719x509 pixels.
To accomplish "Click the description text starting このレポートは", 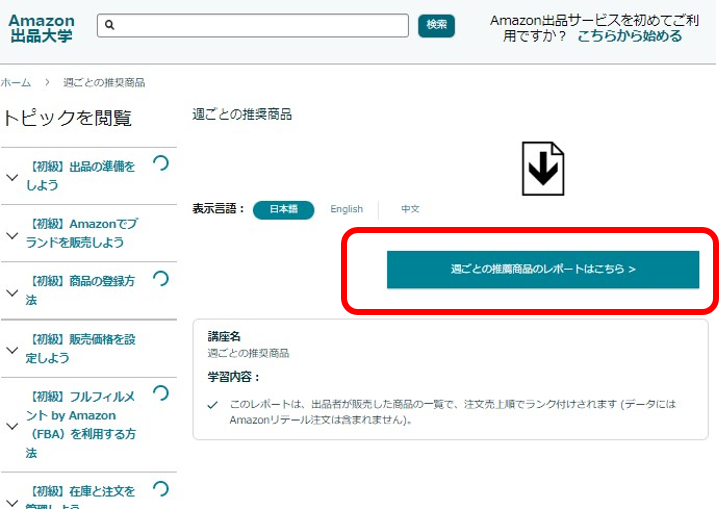I will point(453,412).
